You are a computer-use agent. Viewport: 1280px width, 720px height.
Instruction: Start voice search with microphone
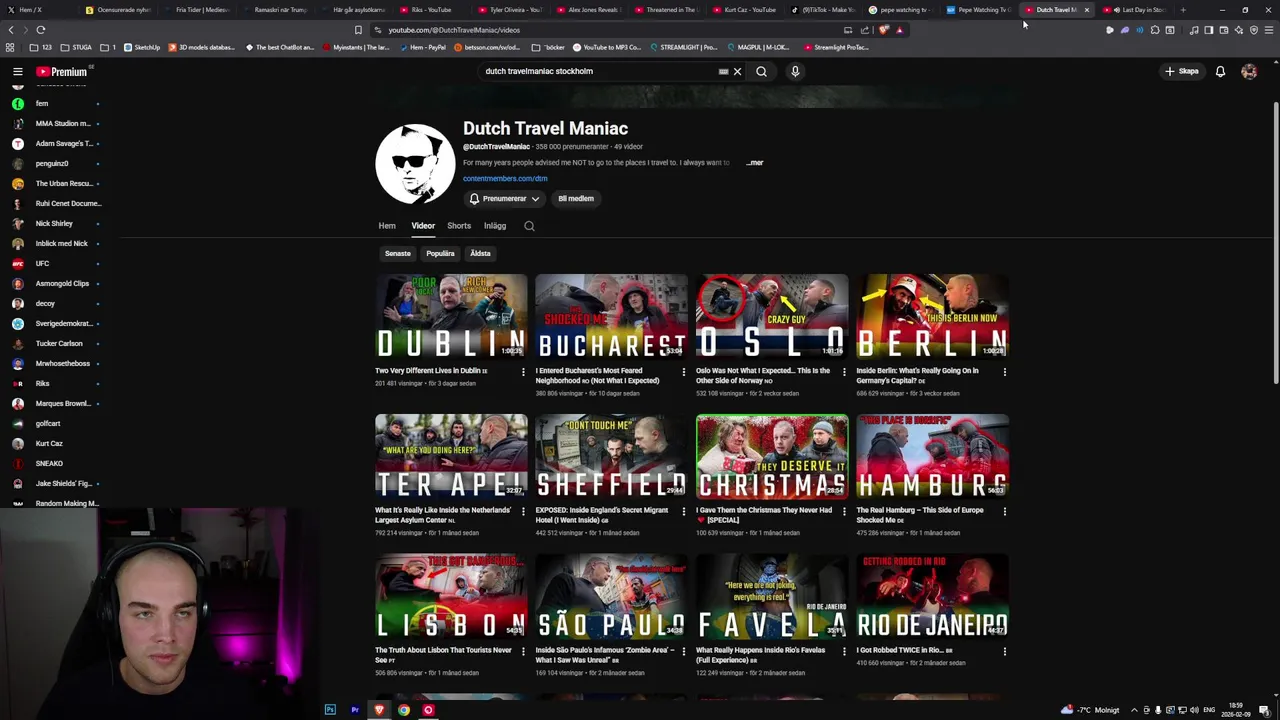click(x=795, y=71)
